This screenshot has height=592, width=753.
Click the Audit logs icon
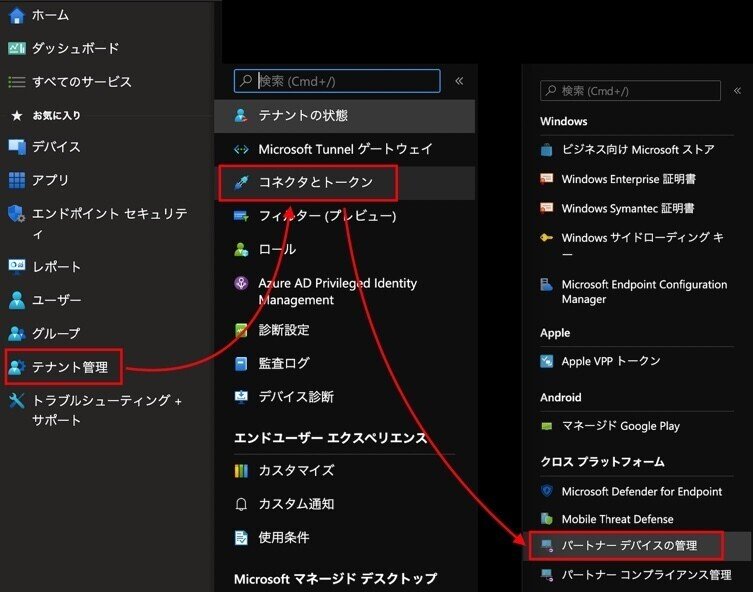pos(241,364)
